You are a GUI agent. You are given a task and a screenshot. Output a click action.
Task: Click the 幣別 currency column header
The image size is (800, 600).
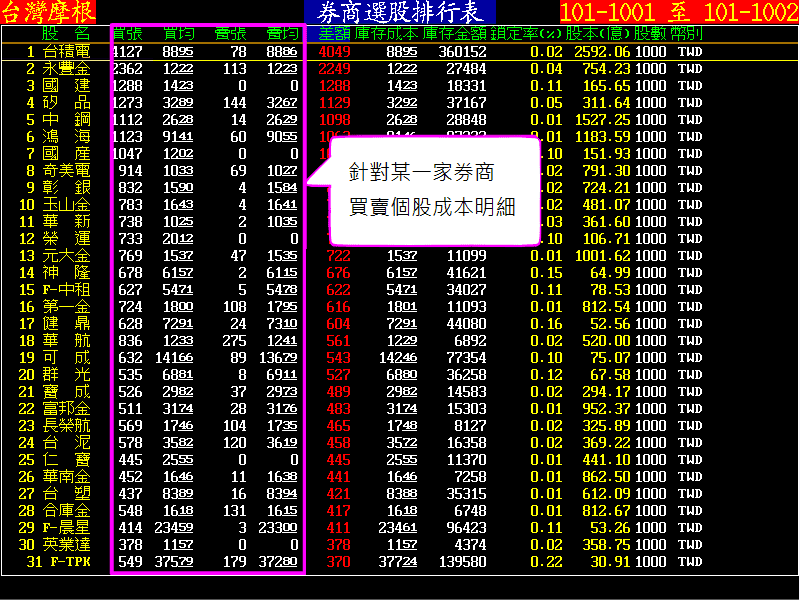687,34
